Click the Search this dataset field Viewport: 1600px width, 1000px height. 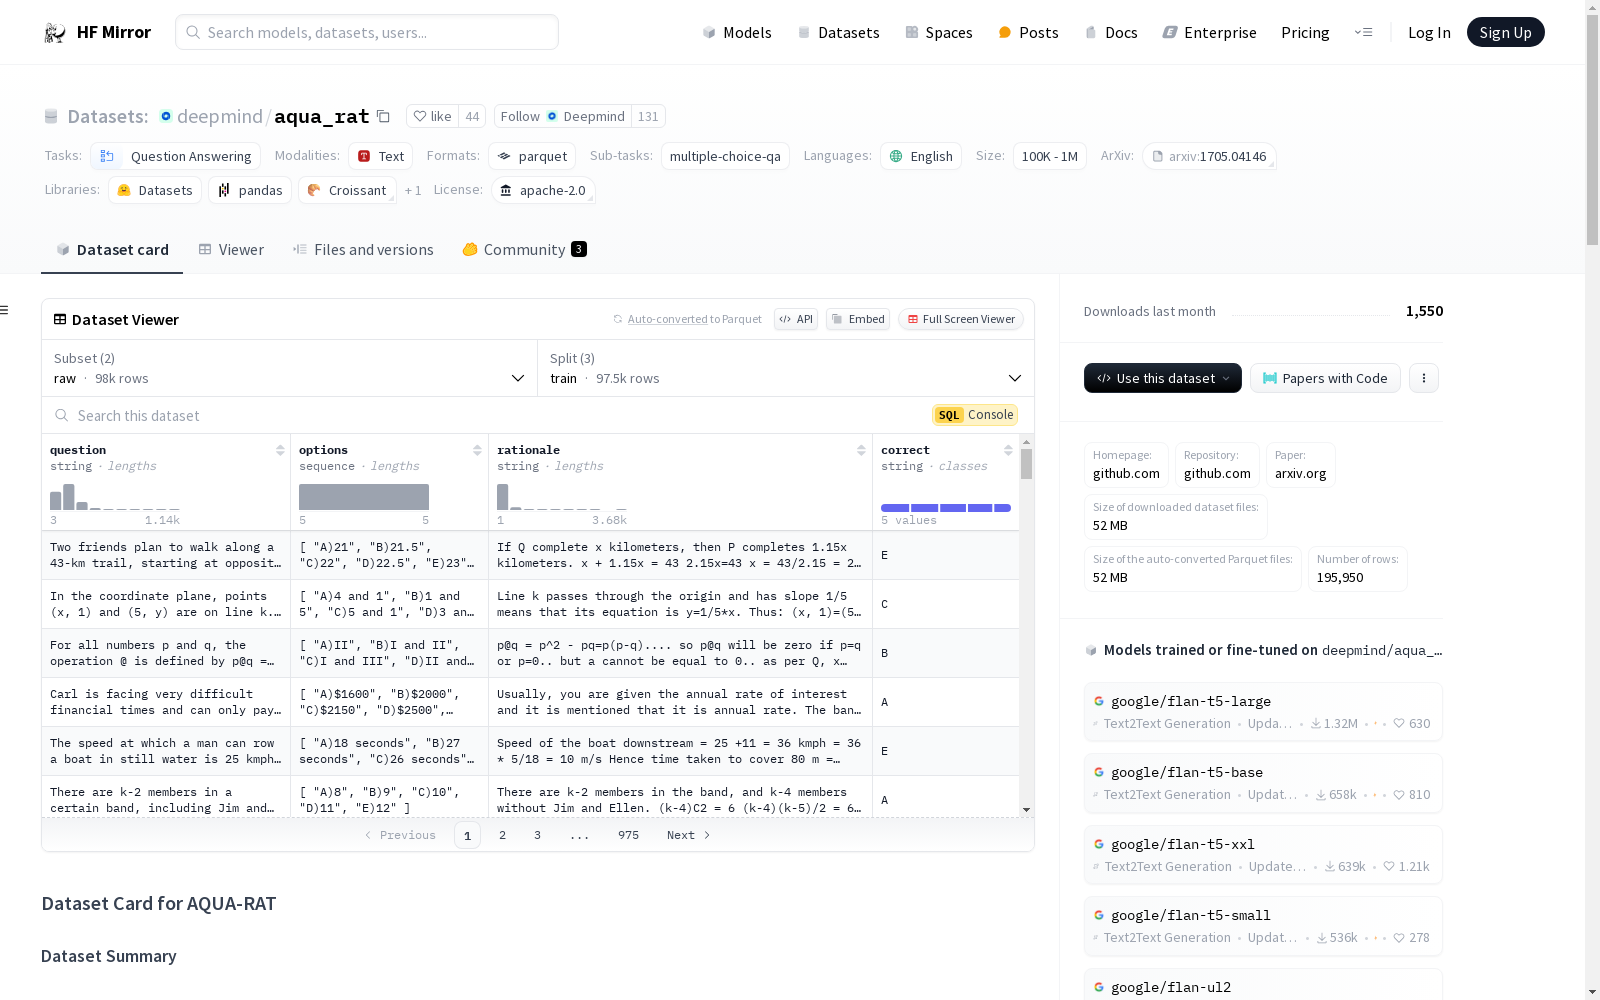click(485, 415)
